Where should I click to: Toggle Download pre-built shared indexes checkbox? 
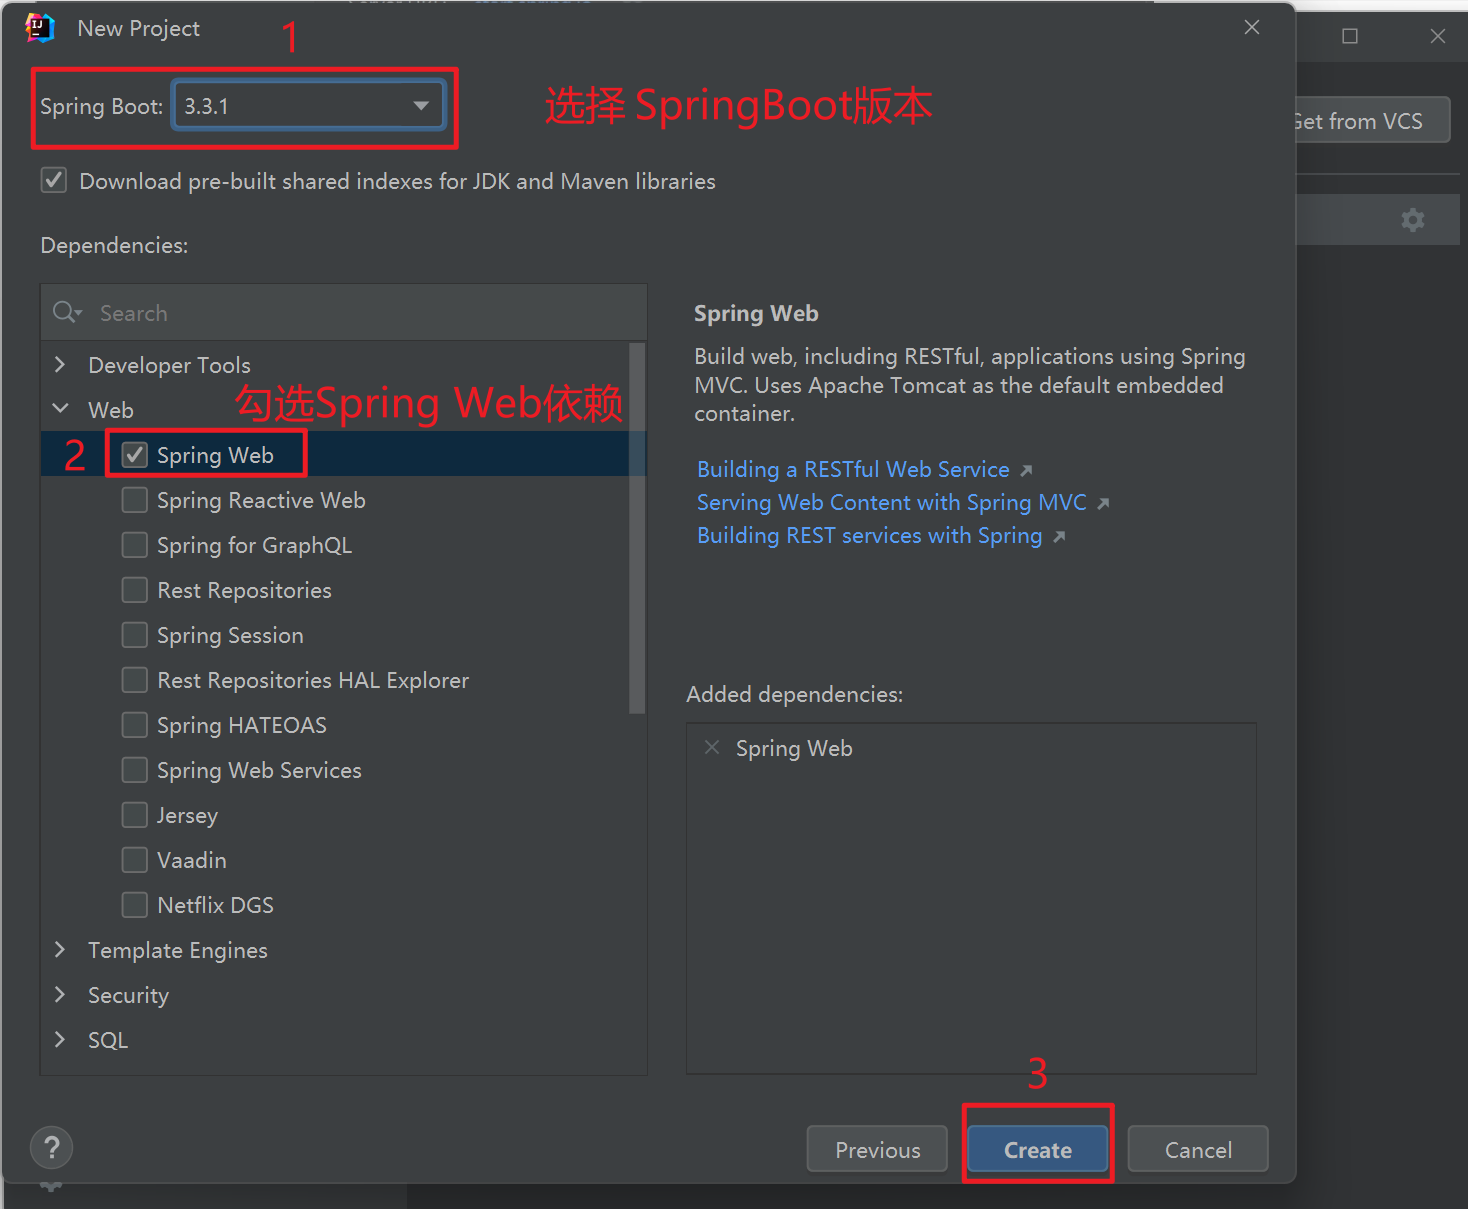click(54, 181)
